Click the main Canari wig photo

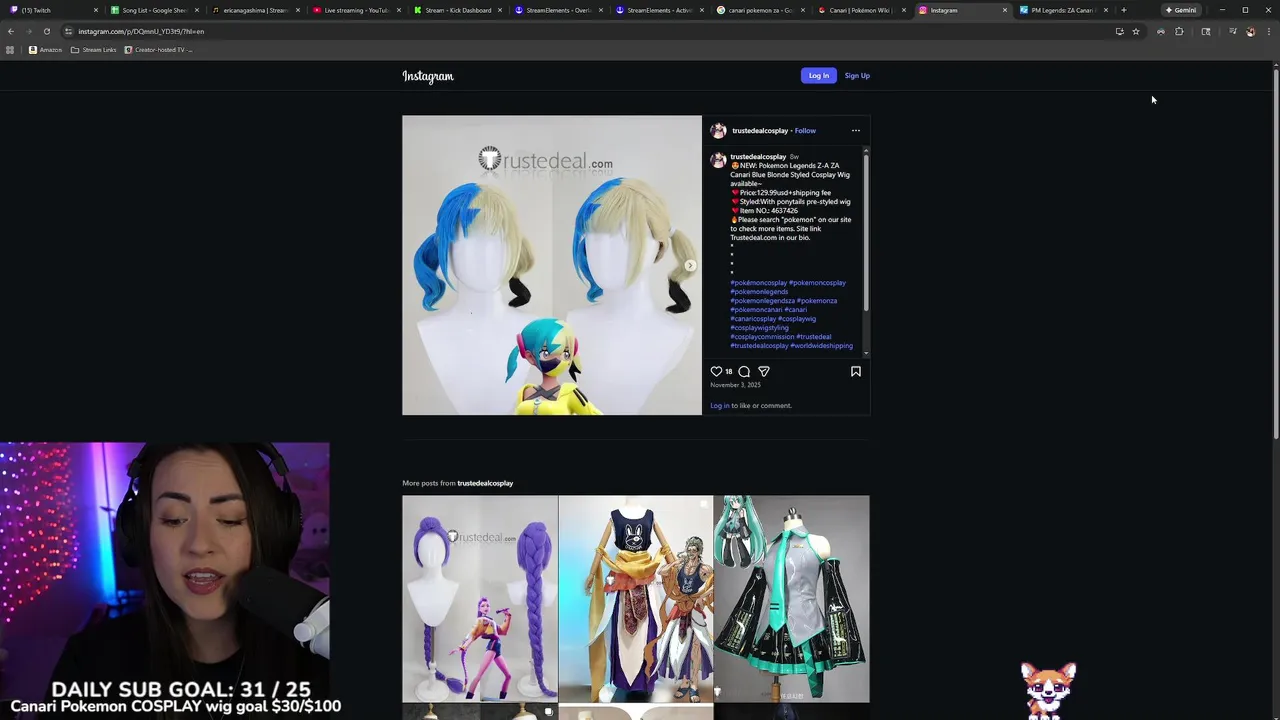coord(552,265)
